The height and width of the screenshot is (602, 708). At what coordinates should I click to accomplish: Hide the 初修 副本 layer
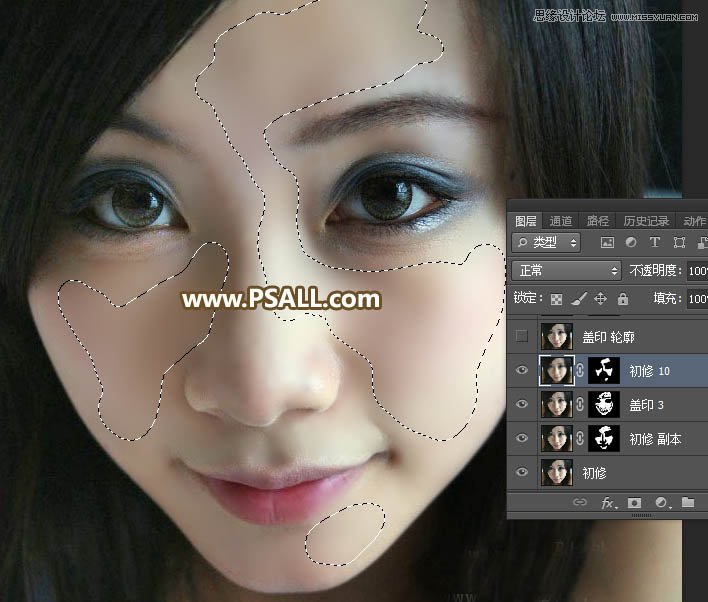(522, 438)
